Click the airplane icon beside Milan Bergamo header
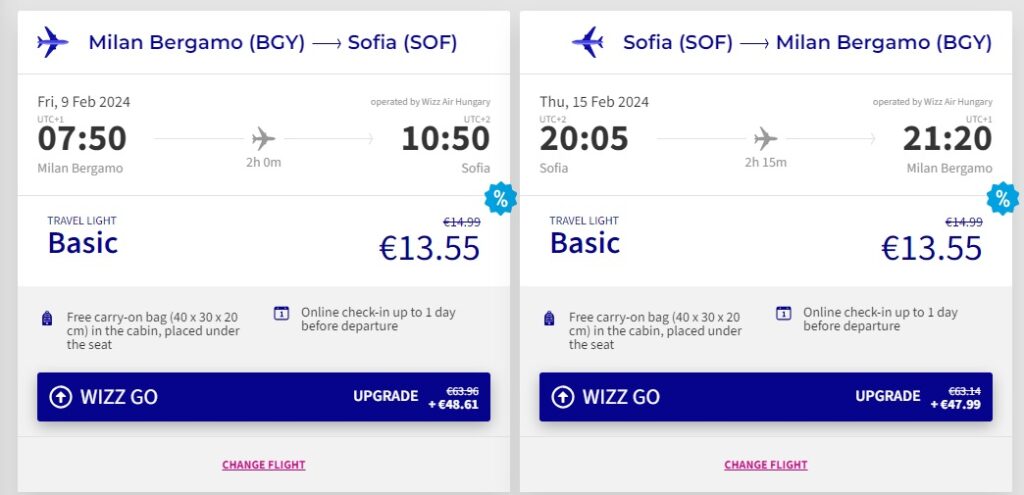Screen dimensions: 1024x495 pyautogui.click(x=52, y=42)
